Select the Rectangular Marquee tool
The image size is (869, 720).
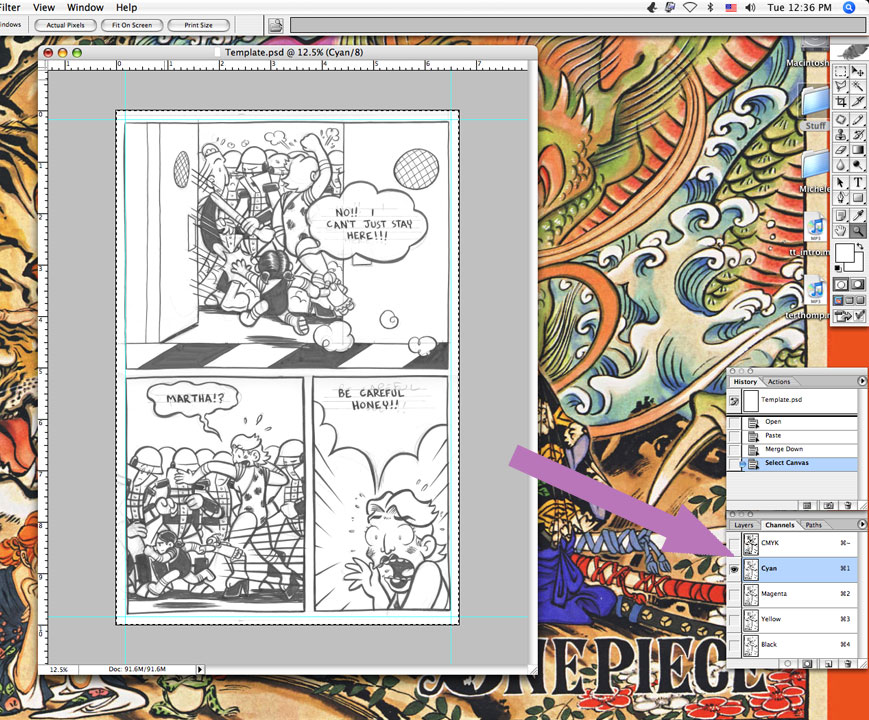841,72
